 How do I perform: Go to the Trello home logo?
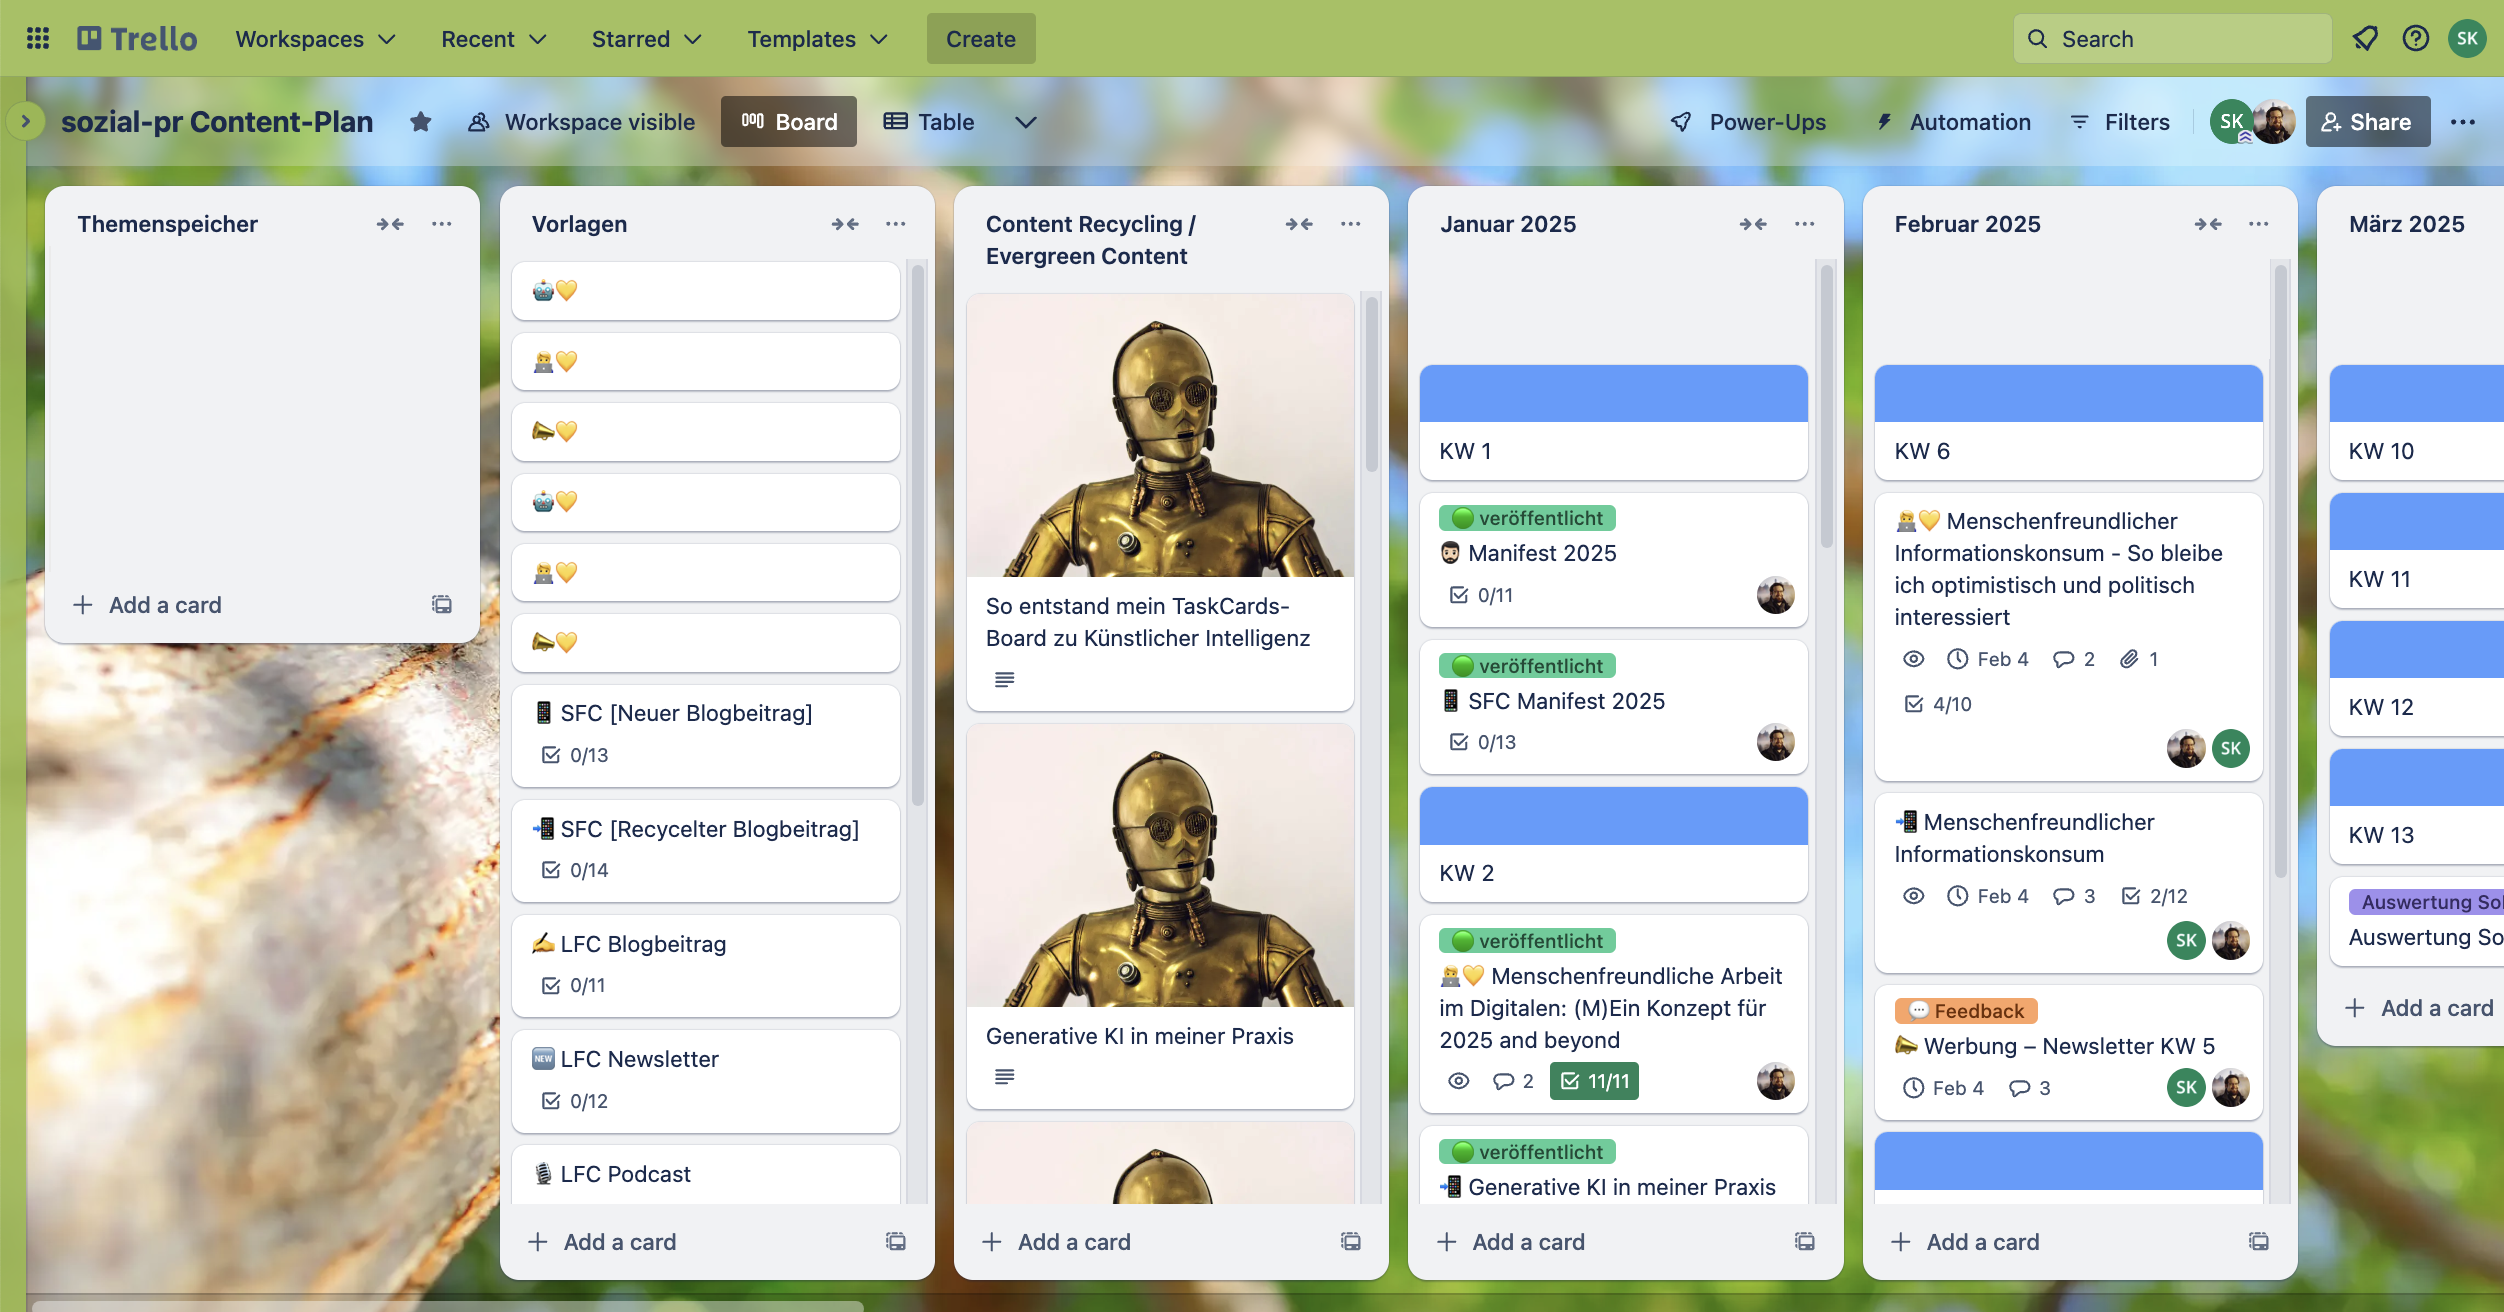pos(138,39)
